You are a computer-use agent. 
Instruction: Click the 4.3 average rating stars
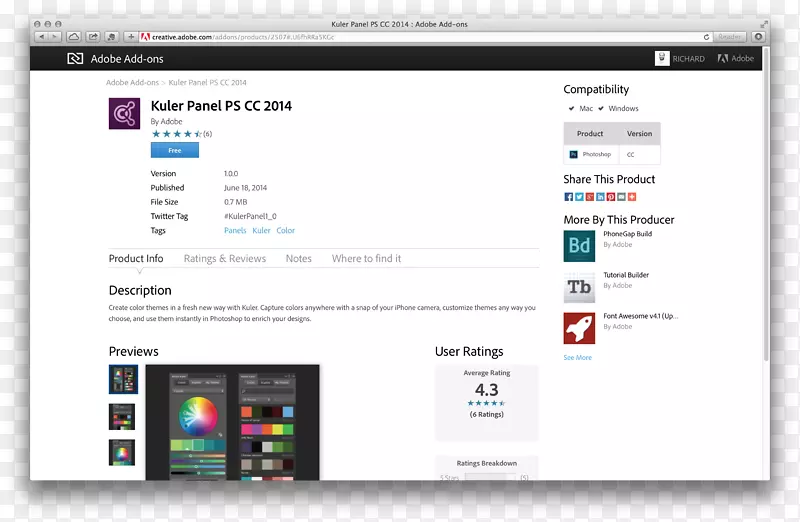[x=486, y=403]
